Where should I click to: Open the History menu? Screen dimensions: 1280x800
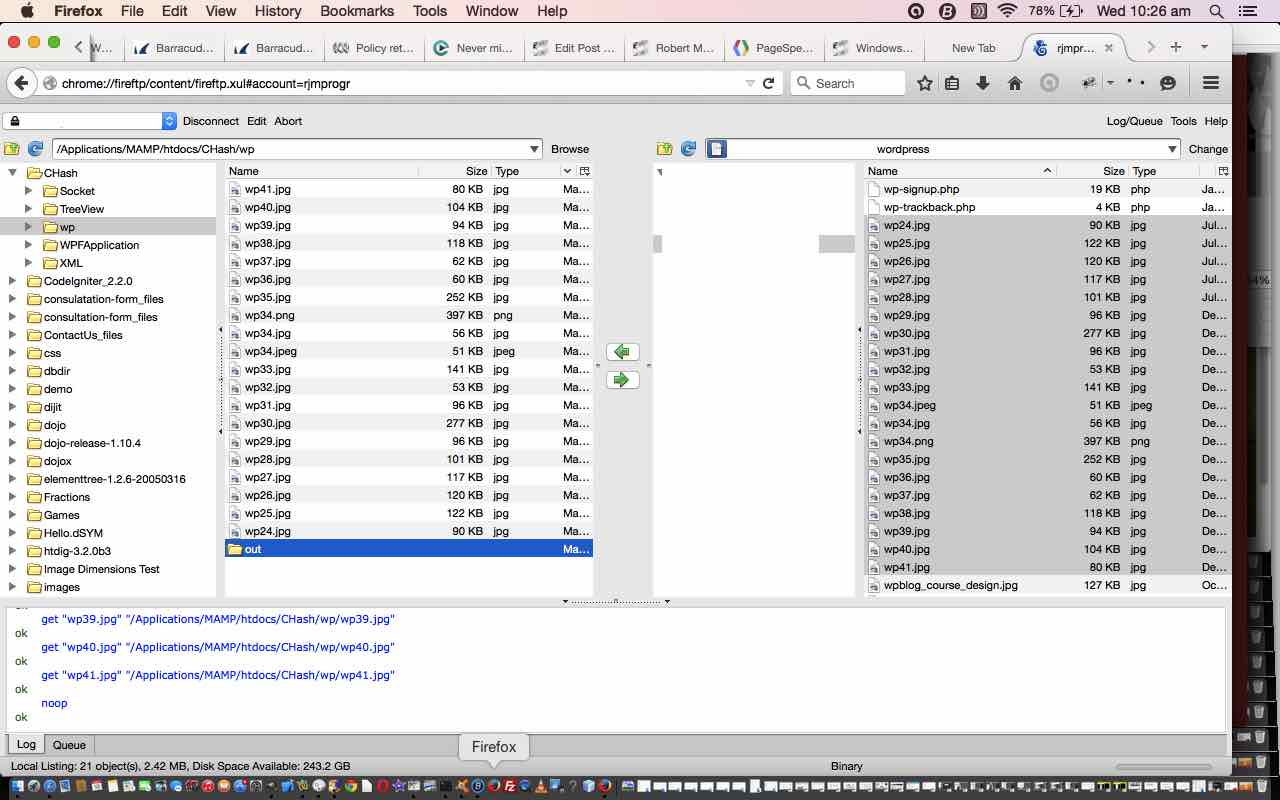[x=277, y=11]
